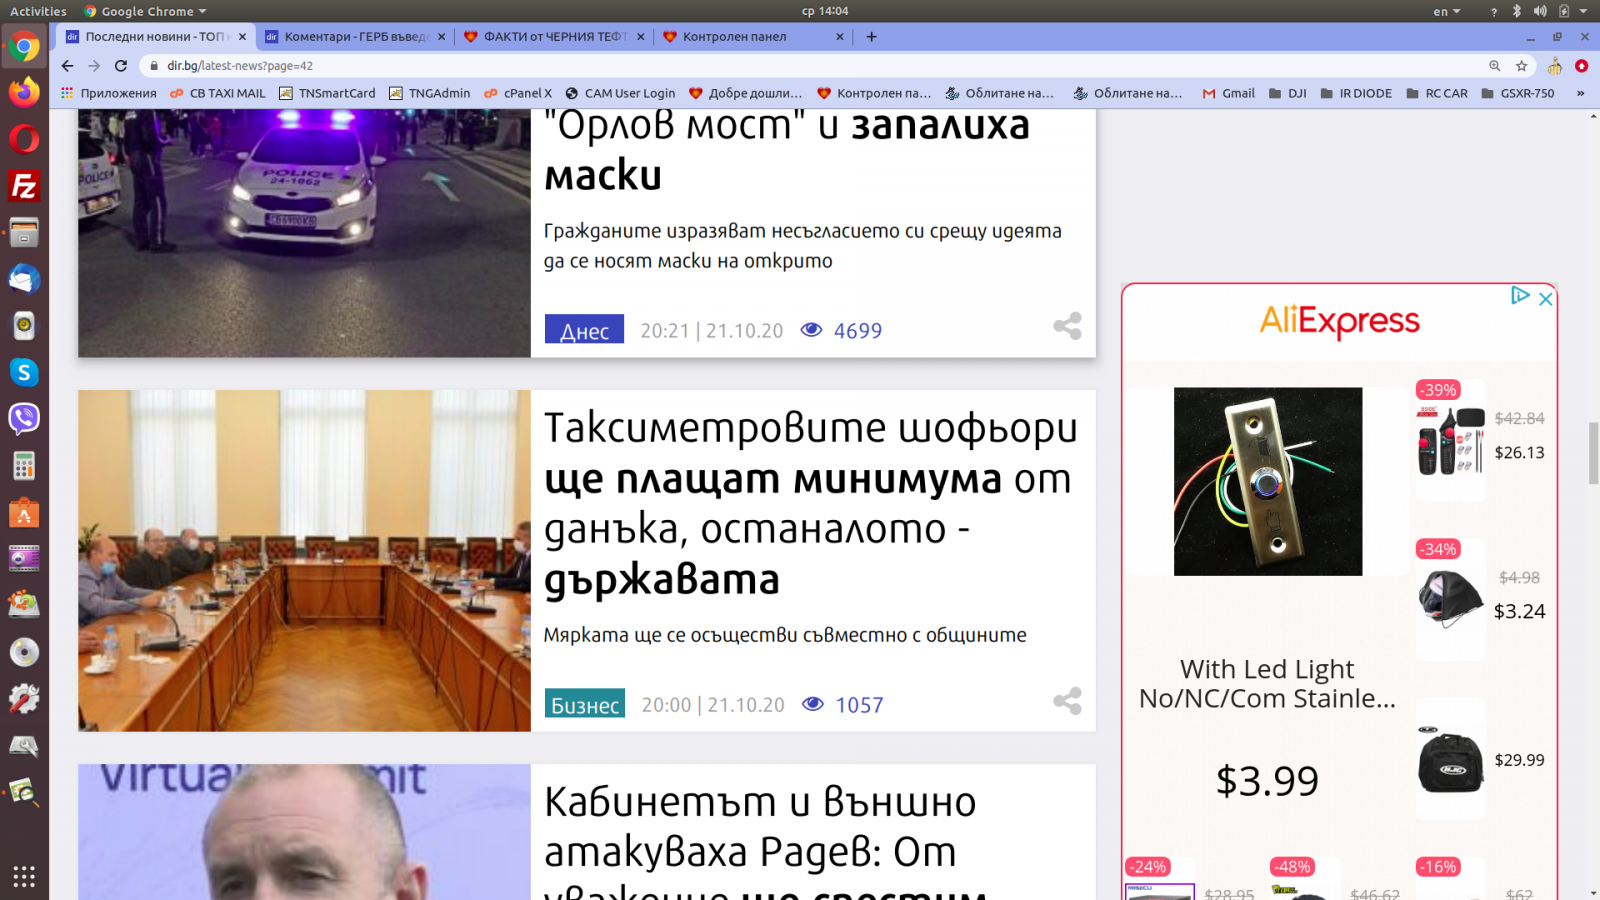Go back to previous page
1600x900 pixels.
pyautogui.click(x=67, y=66)
